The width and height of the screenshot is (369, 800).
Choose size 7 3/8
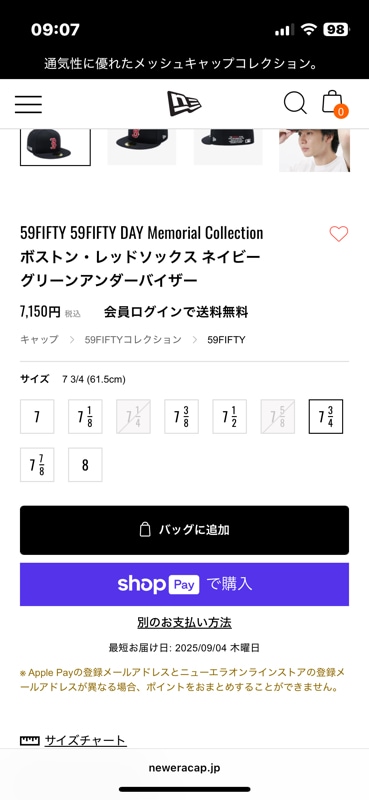(x=181, y=417)
